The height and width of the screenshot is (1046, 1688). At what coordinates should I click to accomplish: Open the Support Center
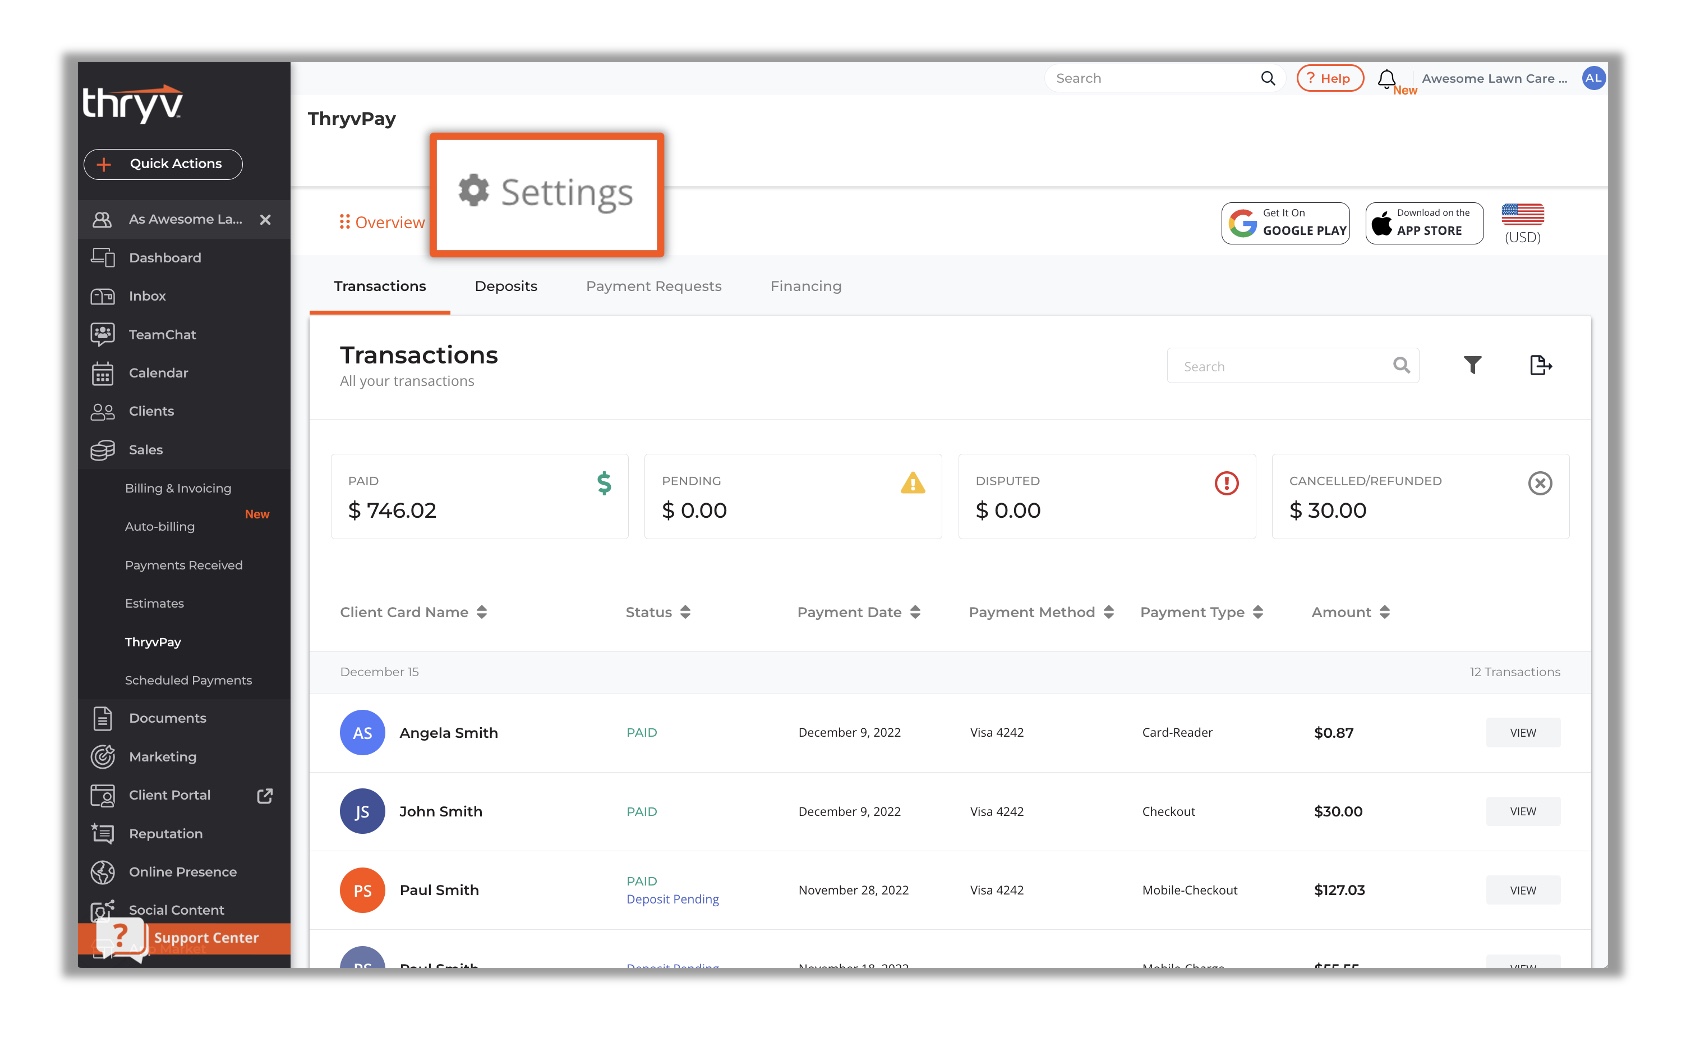coord(184,938)
